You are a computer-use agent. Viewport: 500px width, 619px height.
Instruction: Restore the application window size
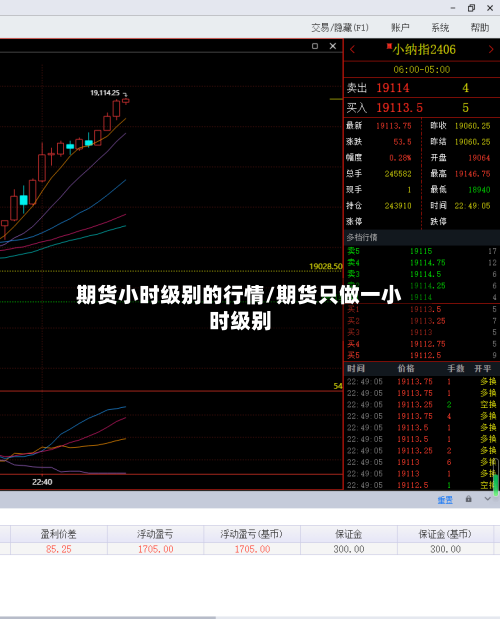471,8
